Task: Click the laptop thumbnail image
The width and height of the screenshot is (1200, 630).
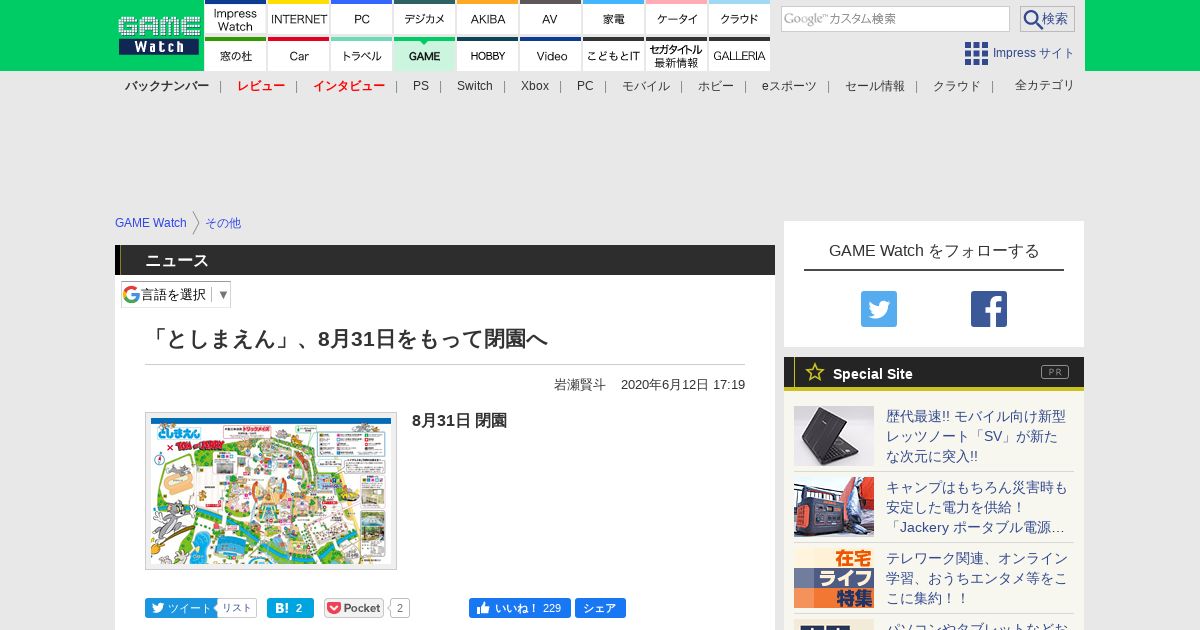Action: (x=834, y=436)
